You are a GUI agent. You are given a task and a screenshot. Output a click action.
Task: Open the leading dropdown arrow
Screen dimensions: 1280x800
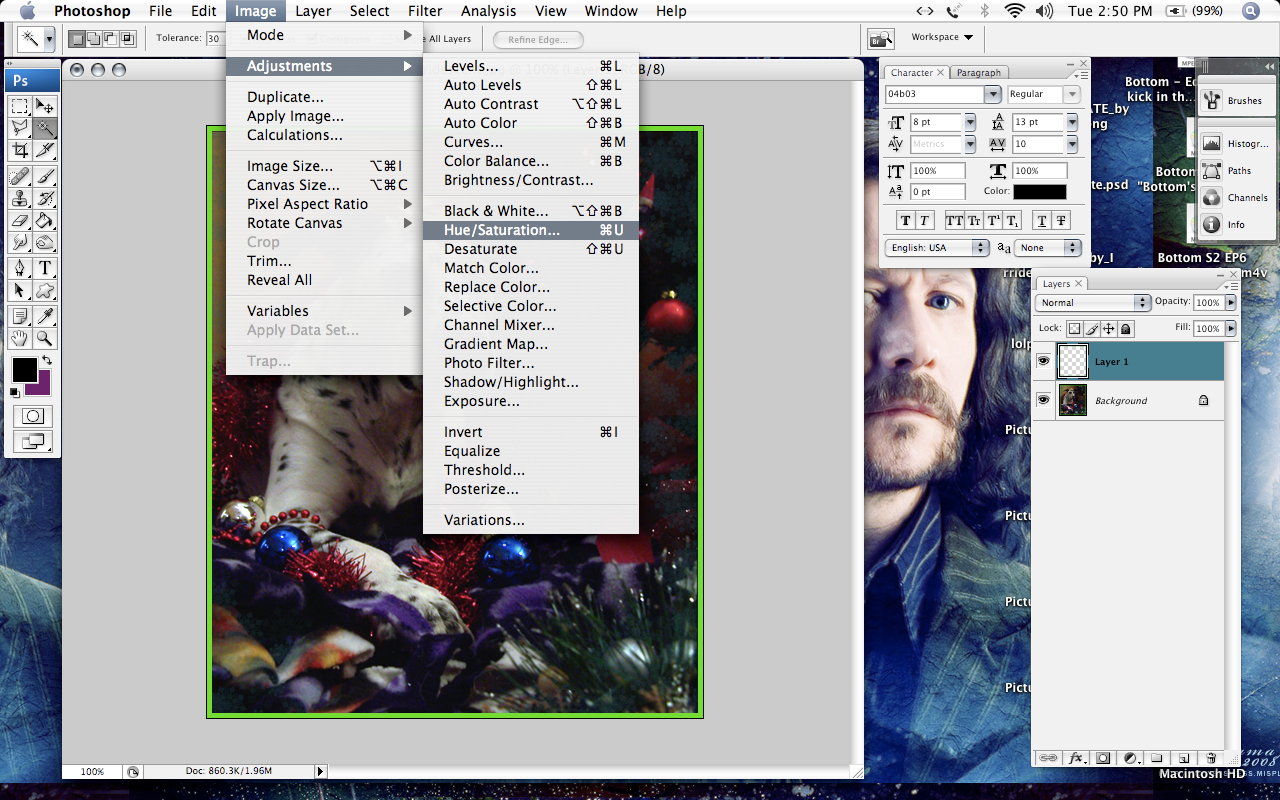point(1073,122)
